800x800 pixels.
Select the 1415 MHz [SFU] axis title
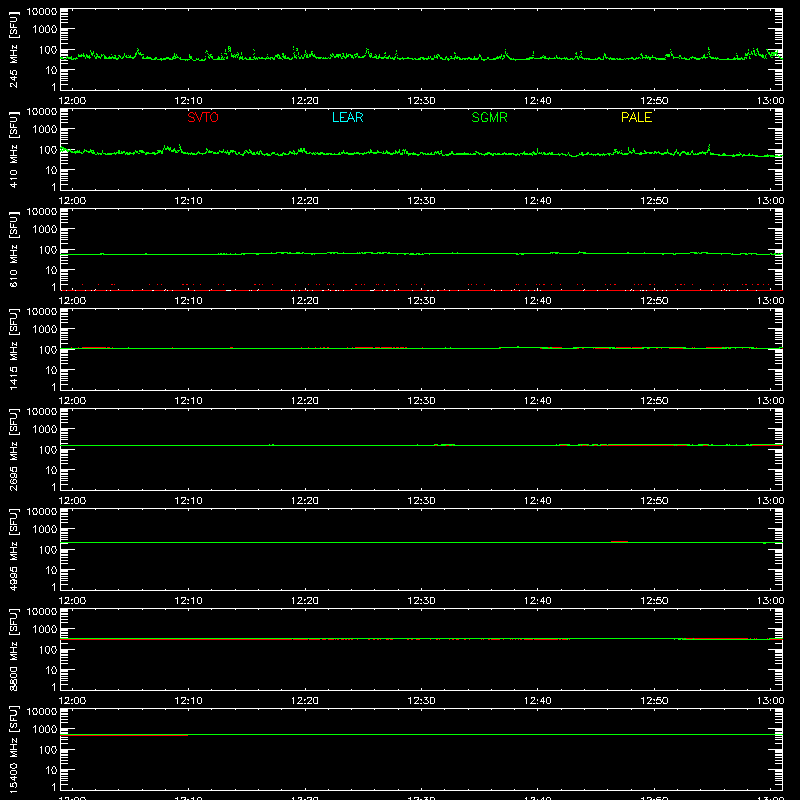click(14, 349)
